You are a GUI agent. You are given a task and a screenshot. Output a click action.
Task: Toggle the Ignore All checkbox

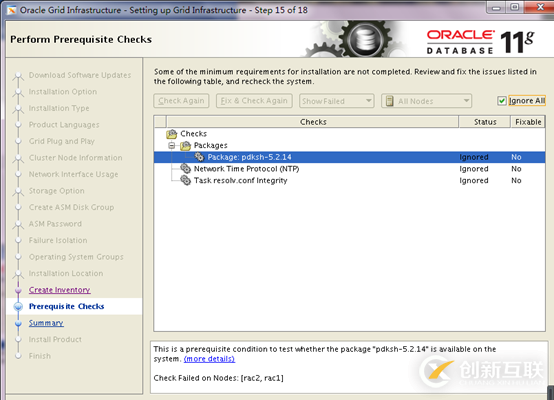click(502, 101)
